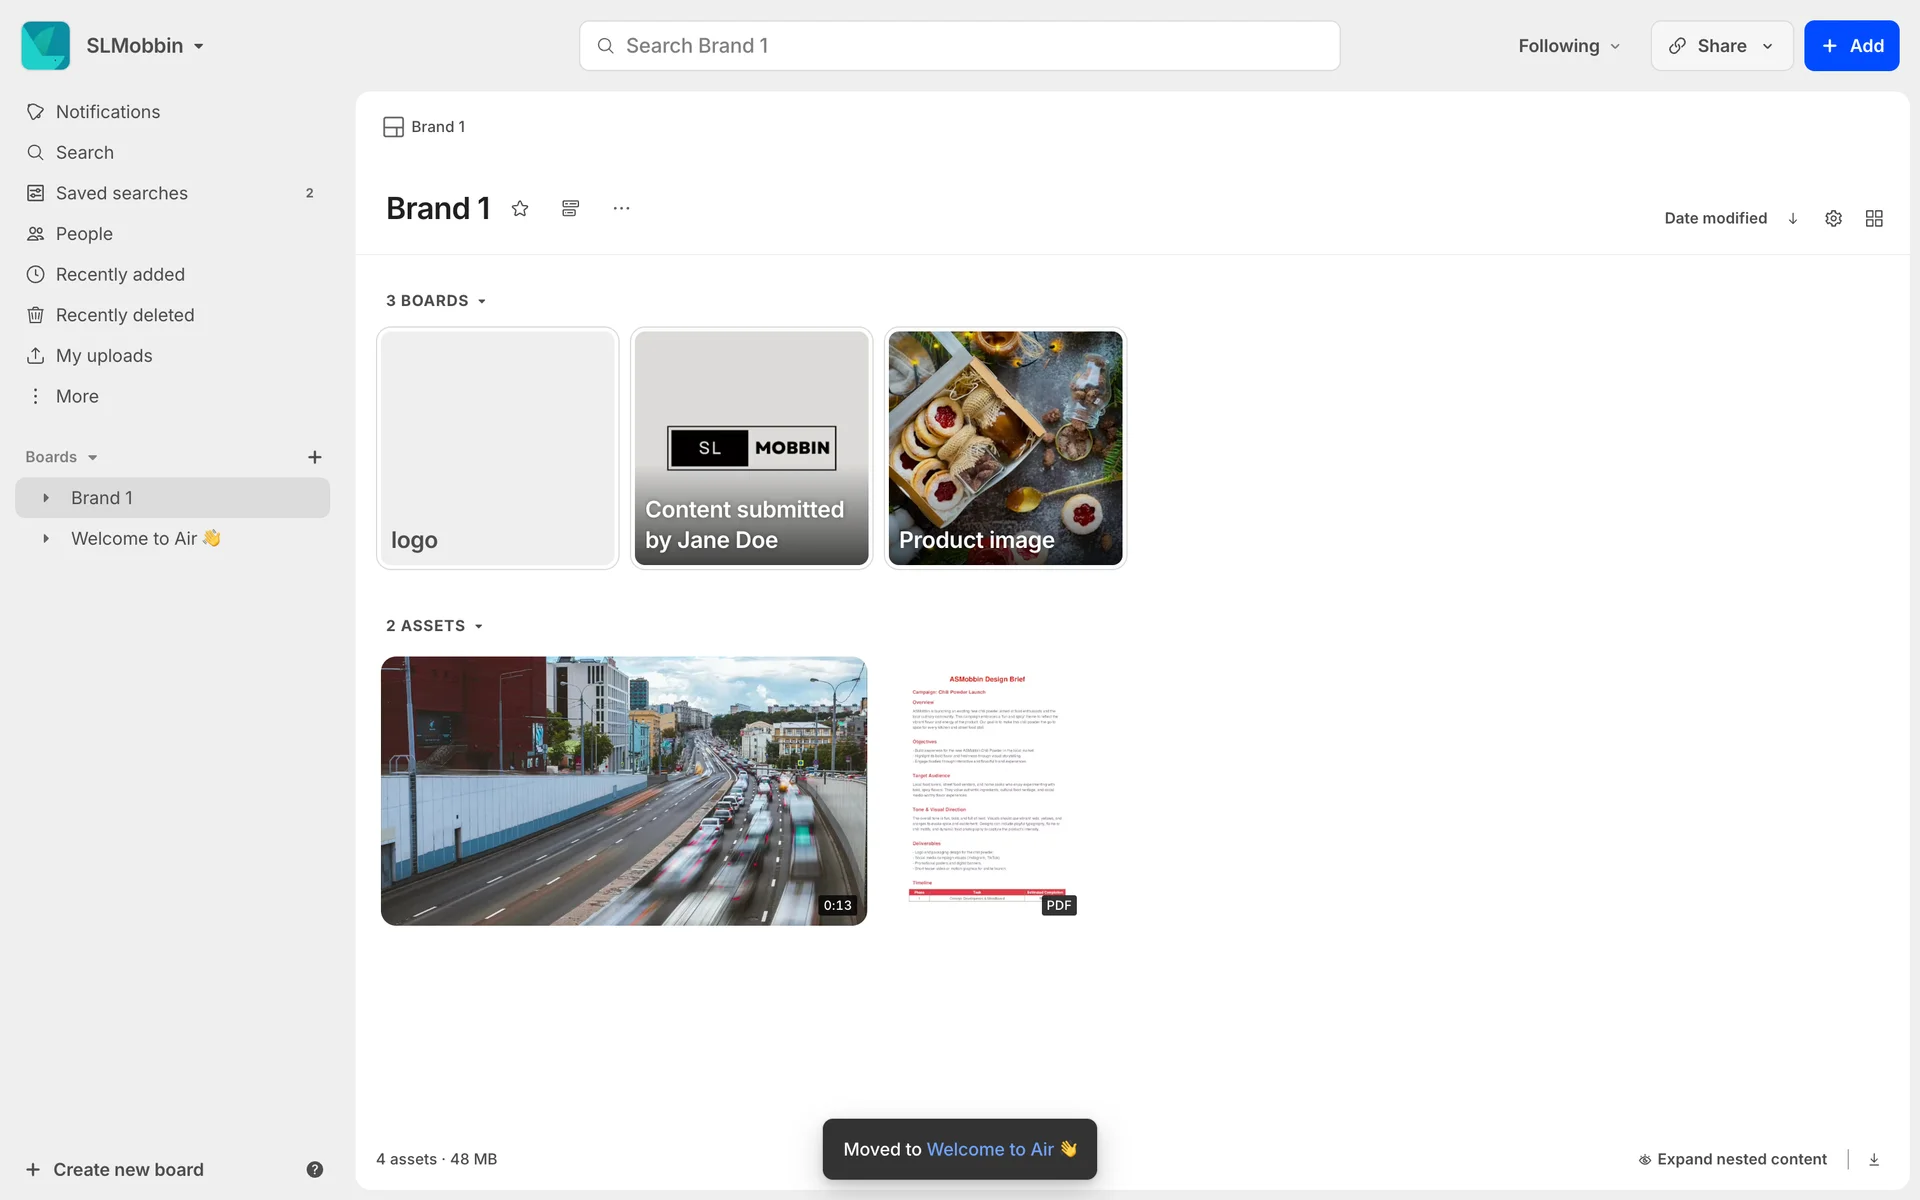Open Recently deleted in sidebar
The width and height of the screenshot is (1920, 1200).
(x=124, y=315)
